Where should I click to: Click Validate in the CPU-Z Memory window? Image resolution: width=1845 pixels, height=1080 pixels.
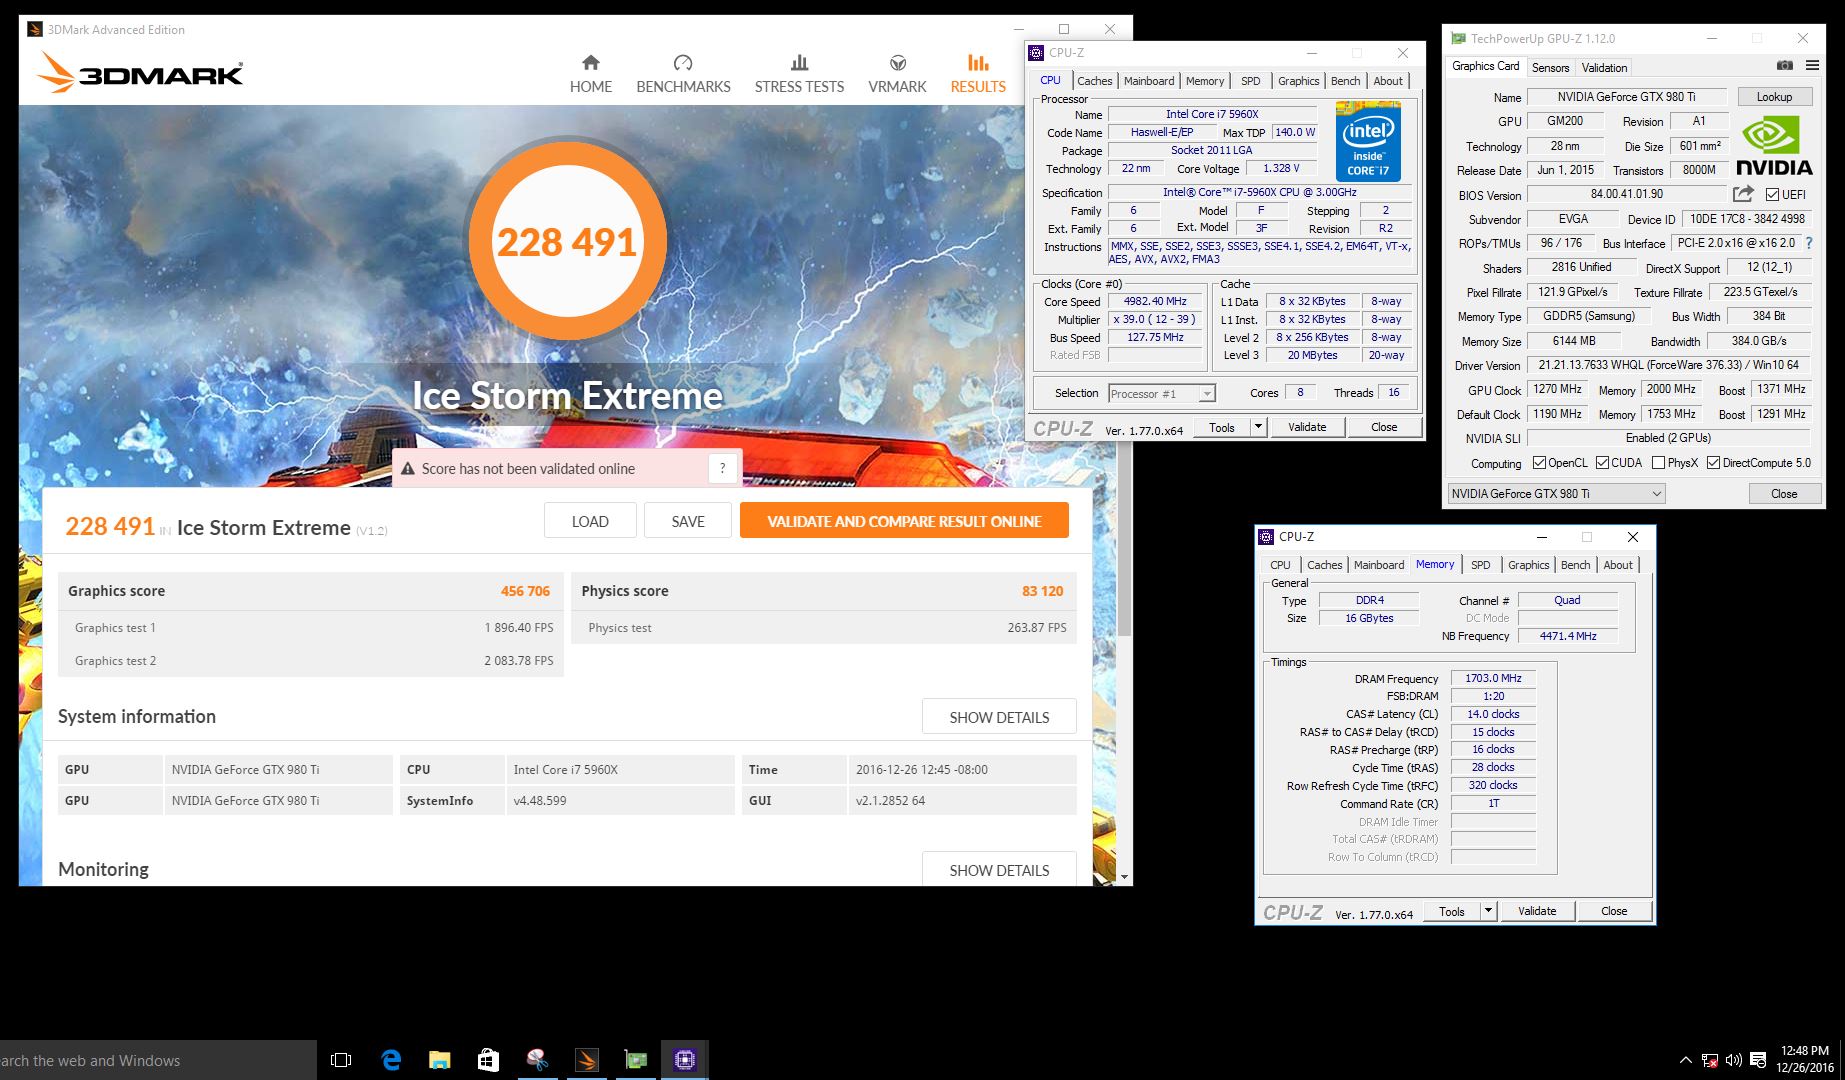pos(1537,911)
